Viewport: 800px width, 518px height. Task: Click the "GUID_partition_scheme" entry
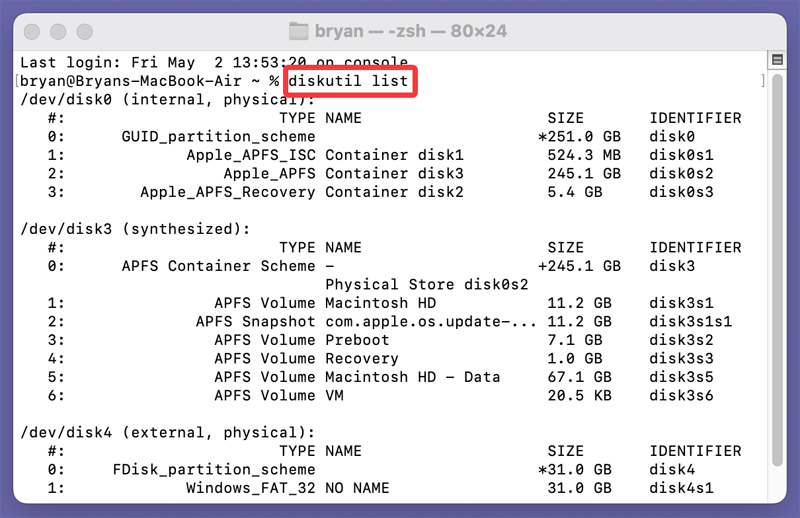click(218, 136)
